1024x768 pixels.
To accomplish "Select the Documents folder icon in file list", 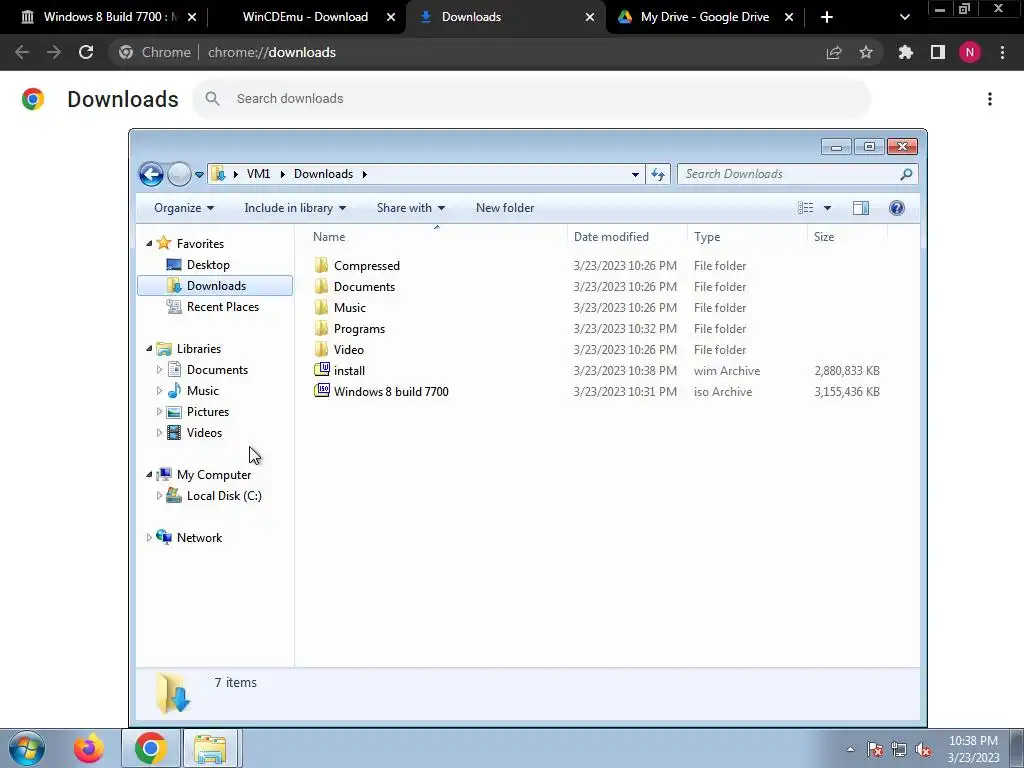I will [321, 286].
